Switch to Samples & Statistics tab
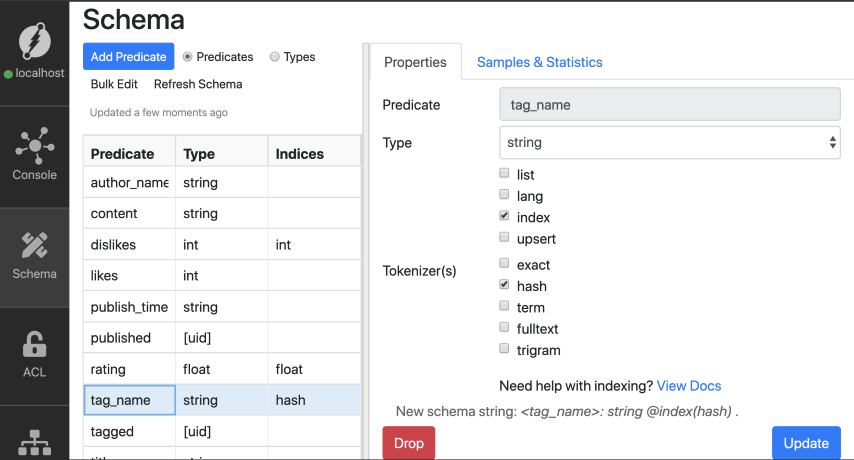 click(539, 62)
